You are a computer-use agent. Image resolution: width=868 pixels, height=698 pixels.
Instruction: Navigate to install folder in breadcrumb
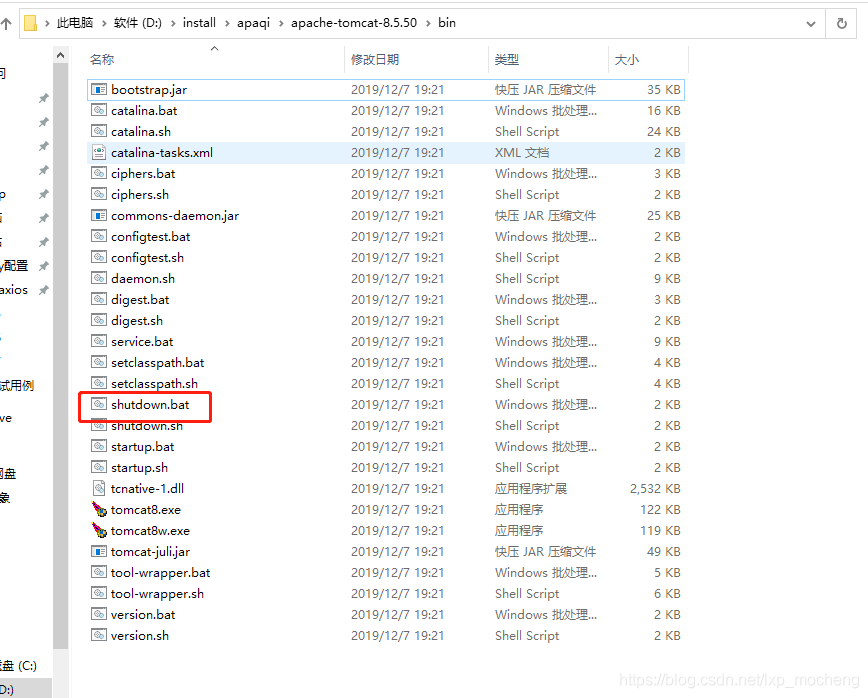199,23
